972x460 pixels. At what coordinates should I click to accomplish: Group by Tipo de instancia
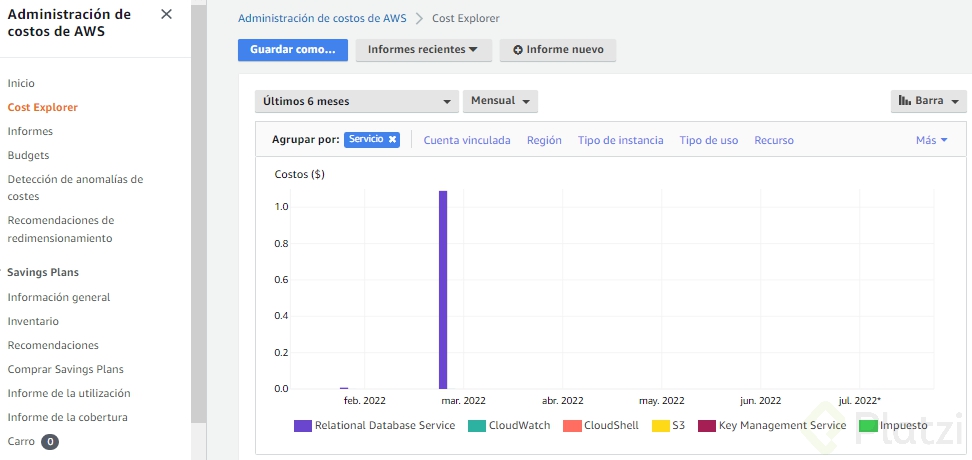(620, 140)
